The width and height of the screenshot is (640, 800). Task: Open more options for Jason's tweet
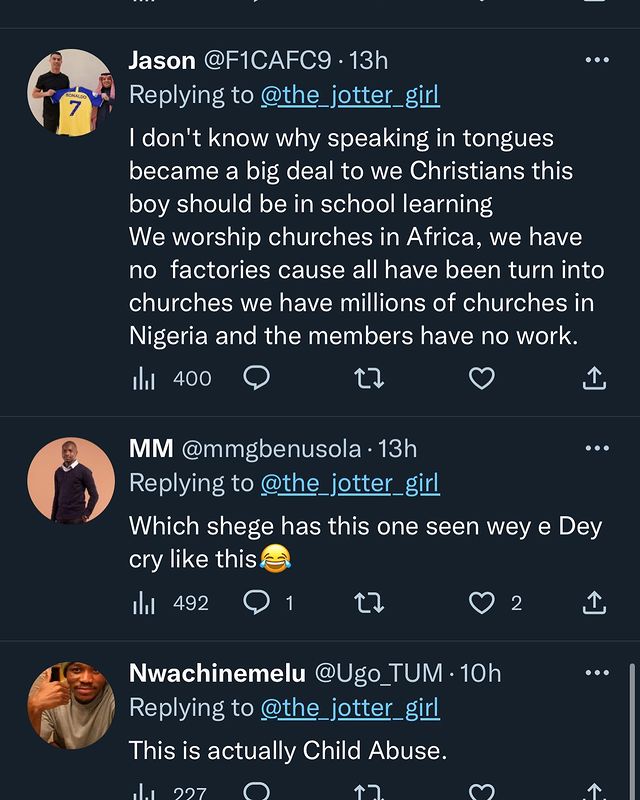pyautogui.click(x=597, y=60)
